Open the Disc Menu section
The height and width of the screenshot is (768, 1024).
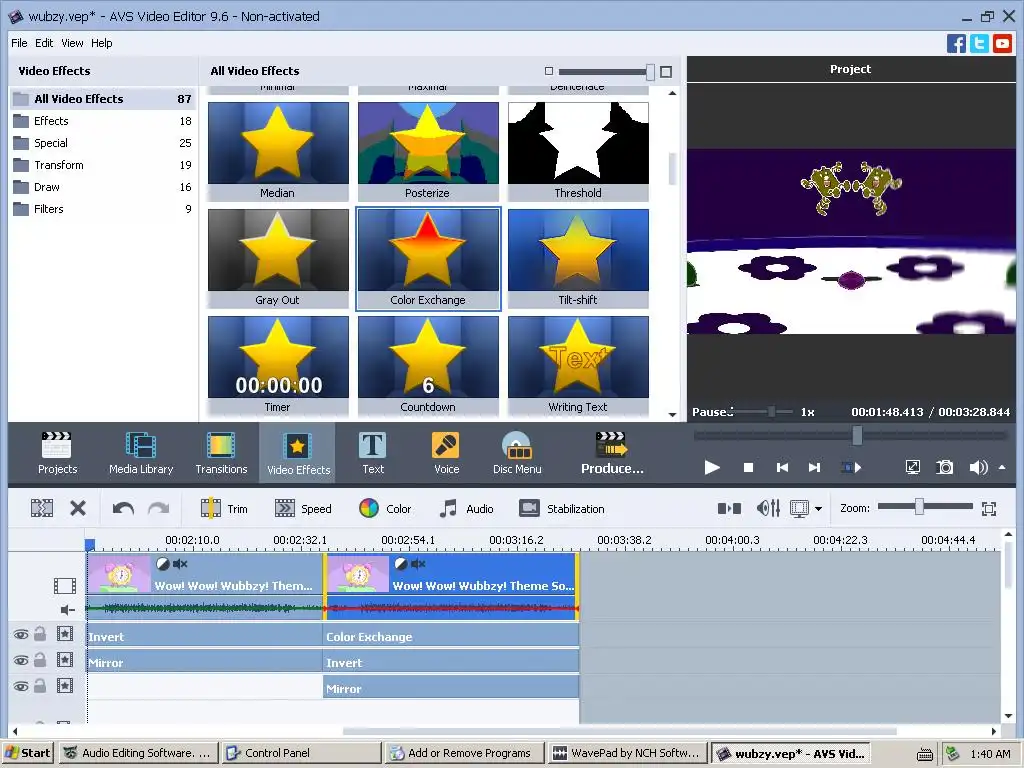[x=517, y=453]
